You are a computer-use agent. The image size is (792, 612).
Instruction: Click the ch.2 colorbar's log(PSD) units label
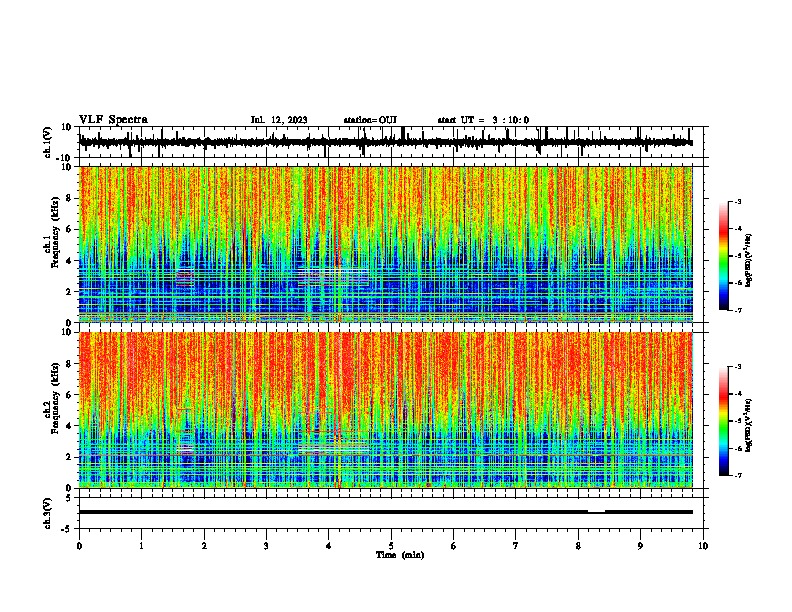(x=749, y=425)
